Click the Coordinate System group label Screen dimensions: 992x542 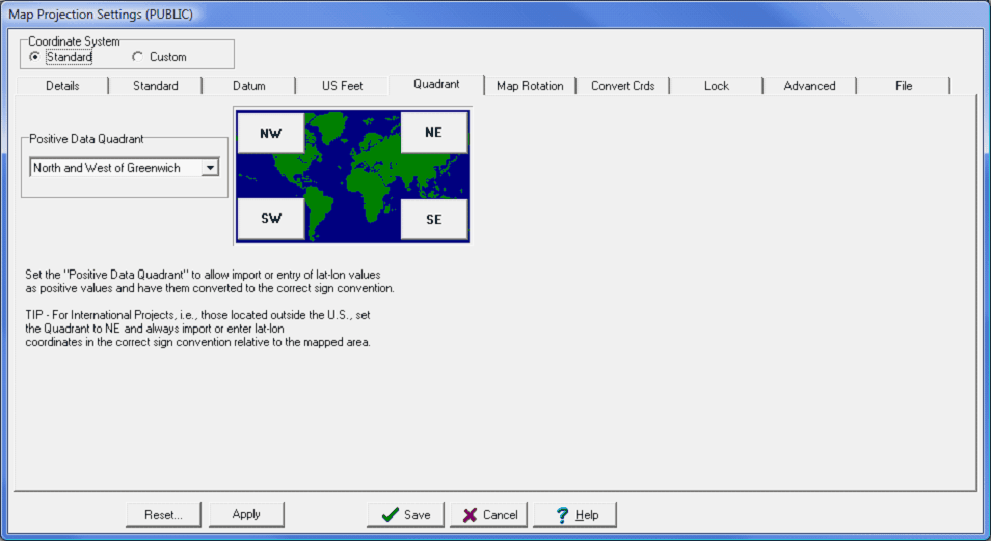73,42
